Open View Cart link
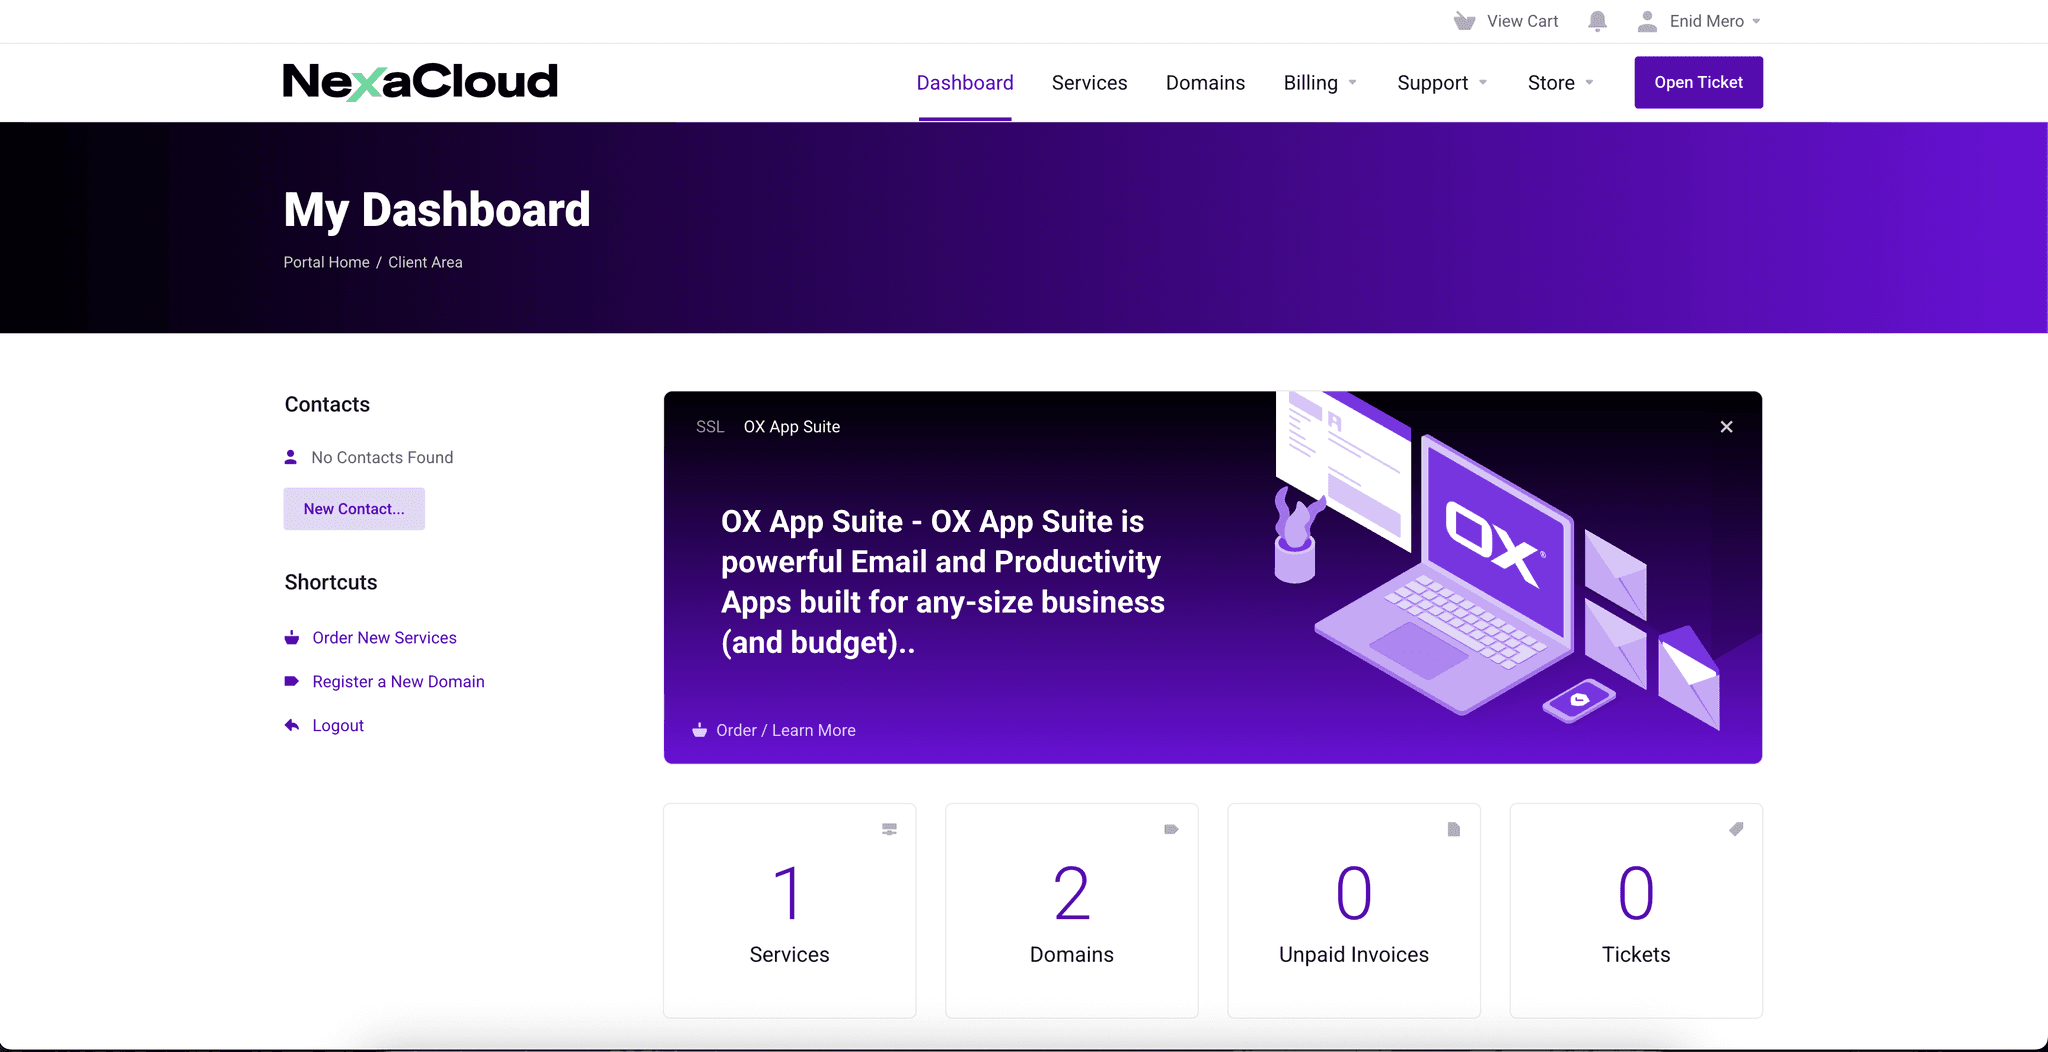 pyautogui.click(x=1522, y=21)
